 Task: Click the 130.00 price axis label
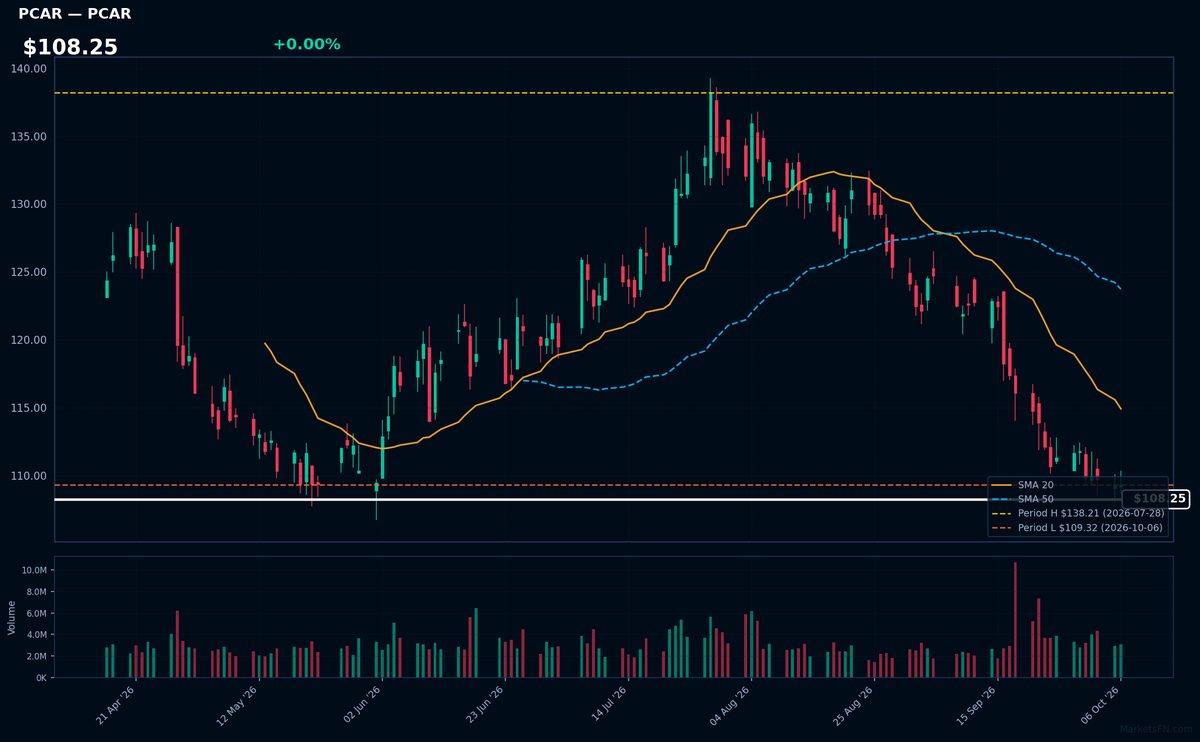30,204
